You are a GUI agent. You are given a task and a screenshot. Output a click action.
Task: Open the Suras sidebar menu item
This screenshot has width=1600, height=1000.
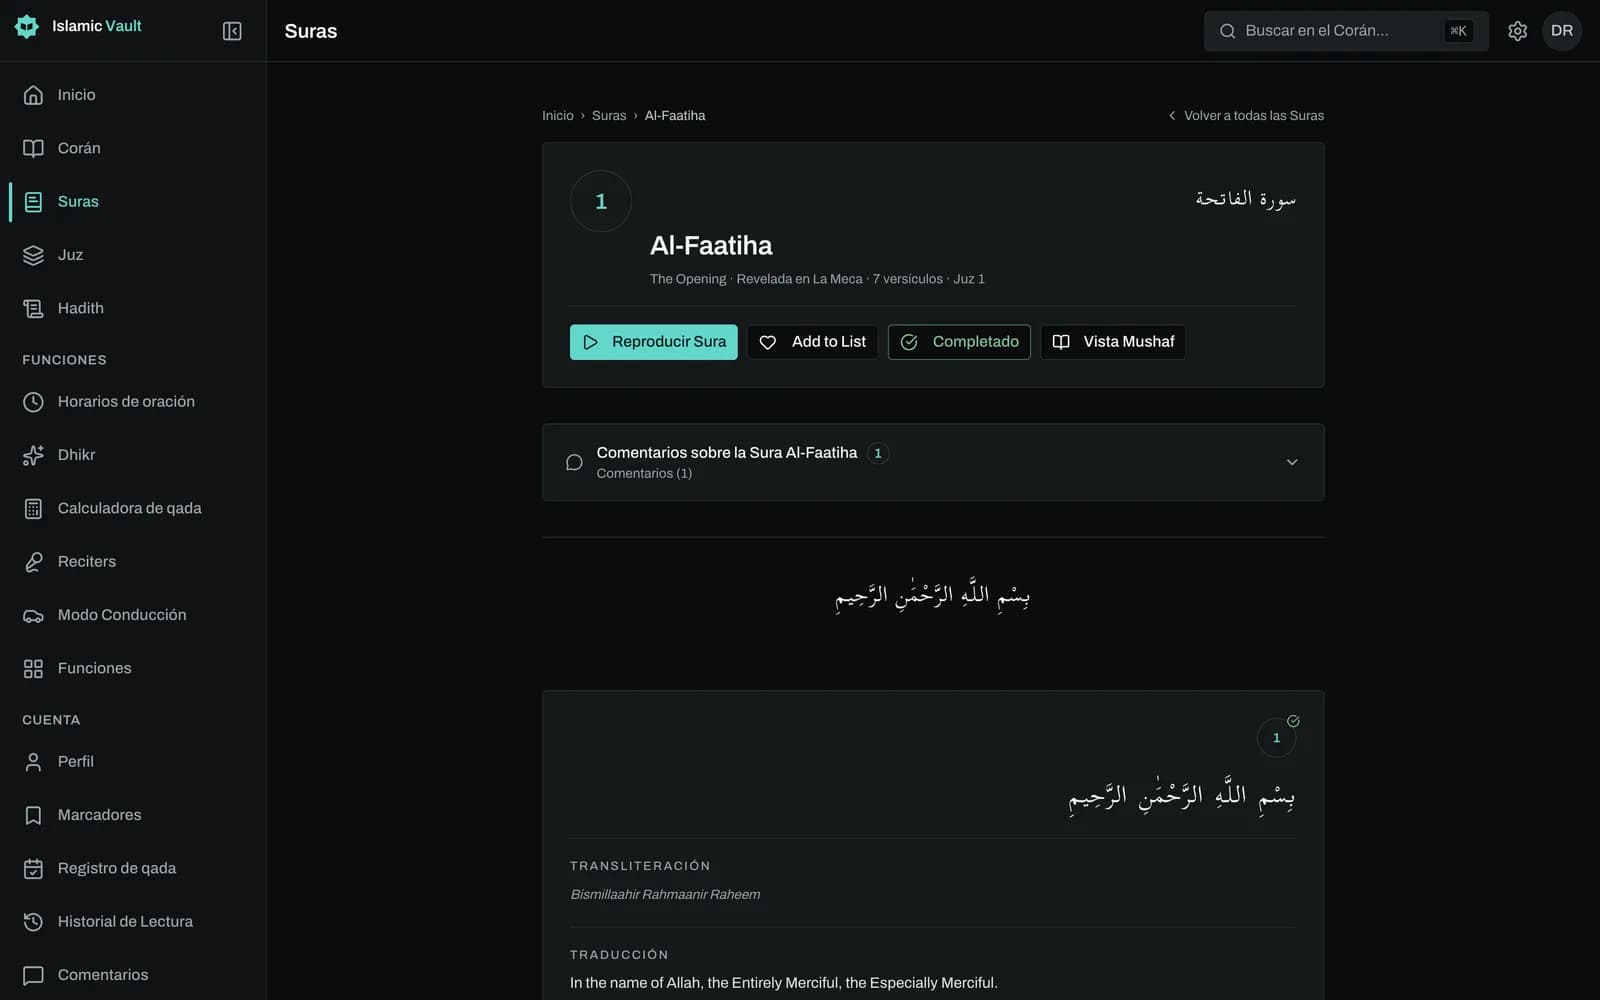click(x=133, y=201)
